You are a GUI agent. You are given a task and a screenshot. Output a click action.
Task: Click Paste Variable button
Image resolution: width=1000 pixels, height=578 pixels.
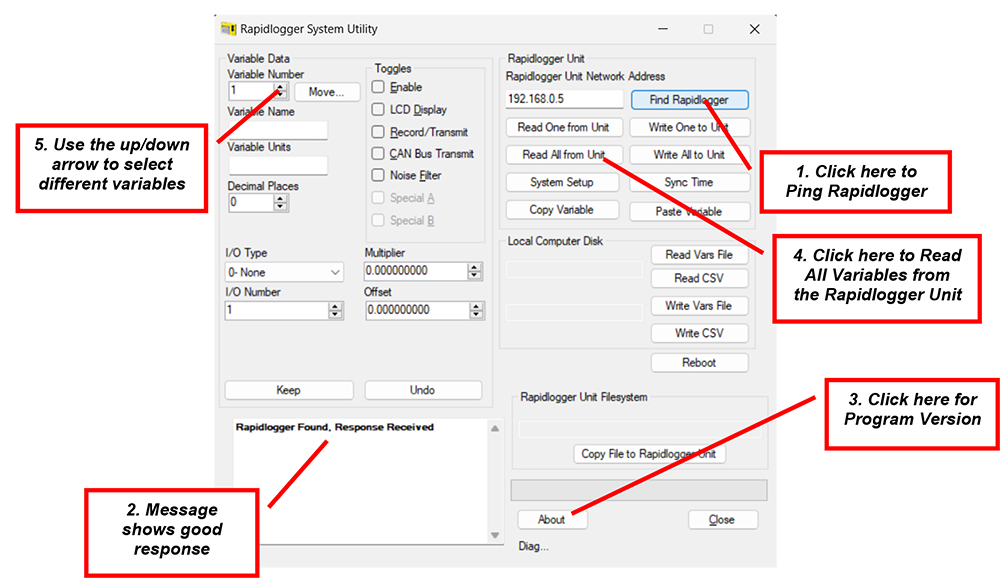689,211
